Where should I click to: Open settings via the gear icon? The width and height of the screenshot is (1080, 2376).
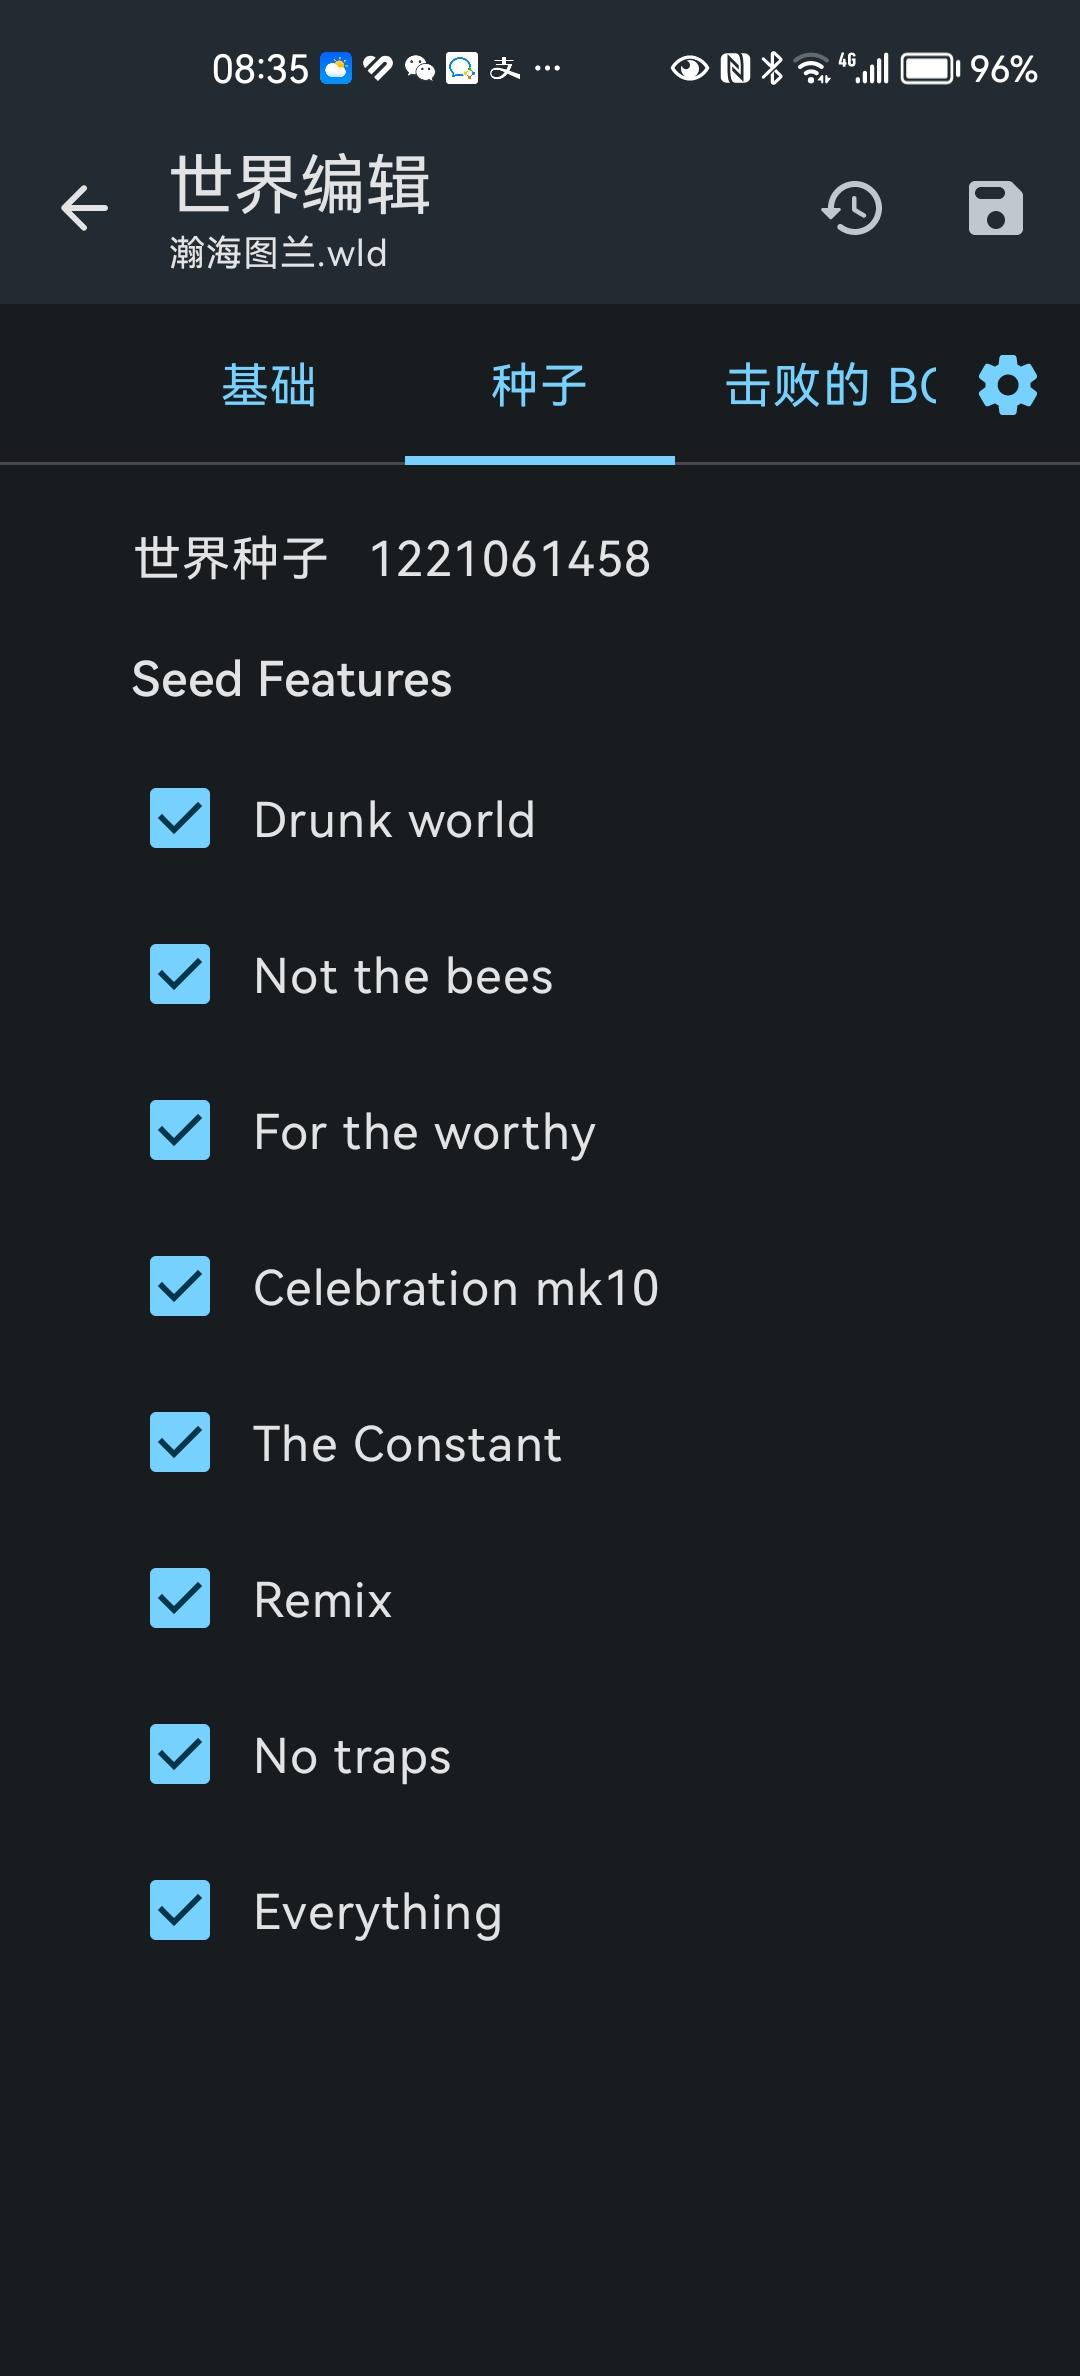pyautogui.click(x=1008, y=385)
